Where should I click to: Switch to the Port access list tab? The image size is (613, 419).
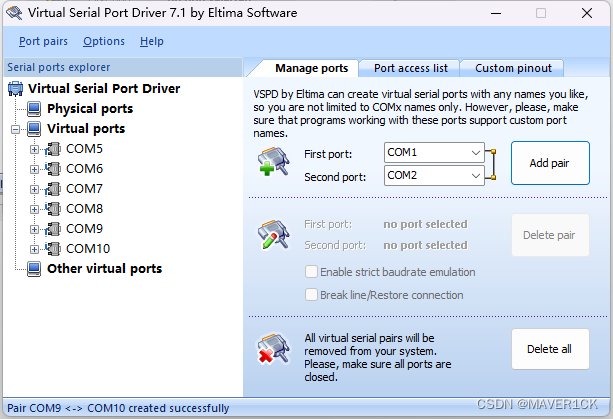point(410,68)
